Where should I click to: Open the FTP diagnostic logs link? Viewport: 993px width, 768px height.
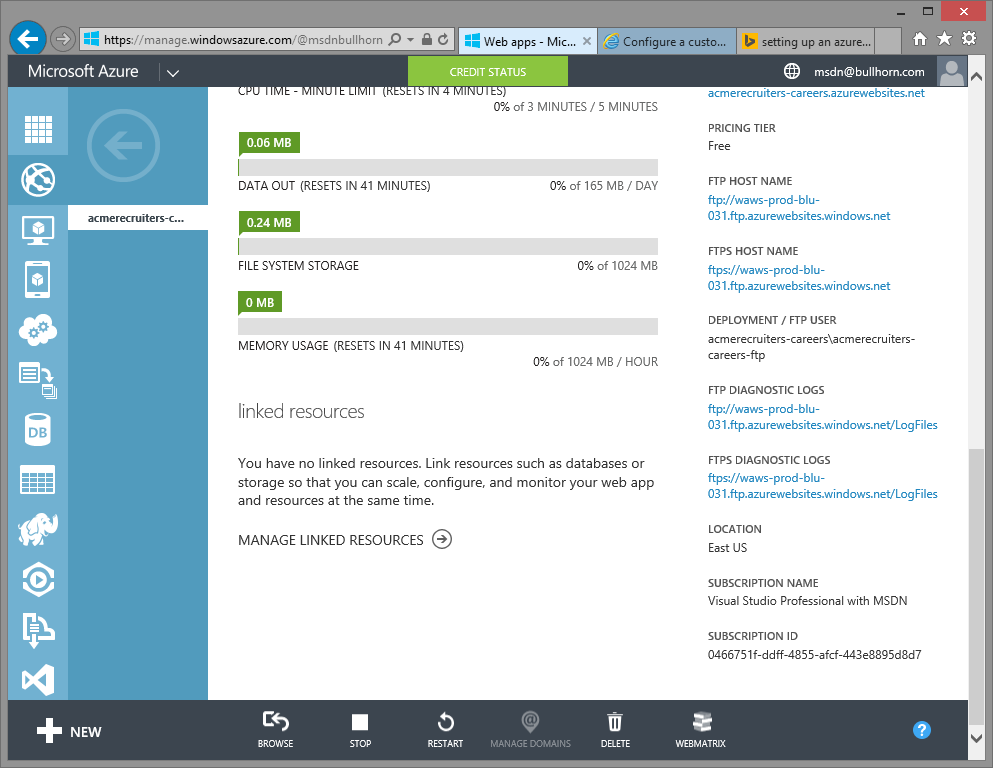[x=822, y=417]
